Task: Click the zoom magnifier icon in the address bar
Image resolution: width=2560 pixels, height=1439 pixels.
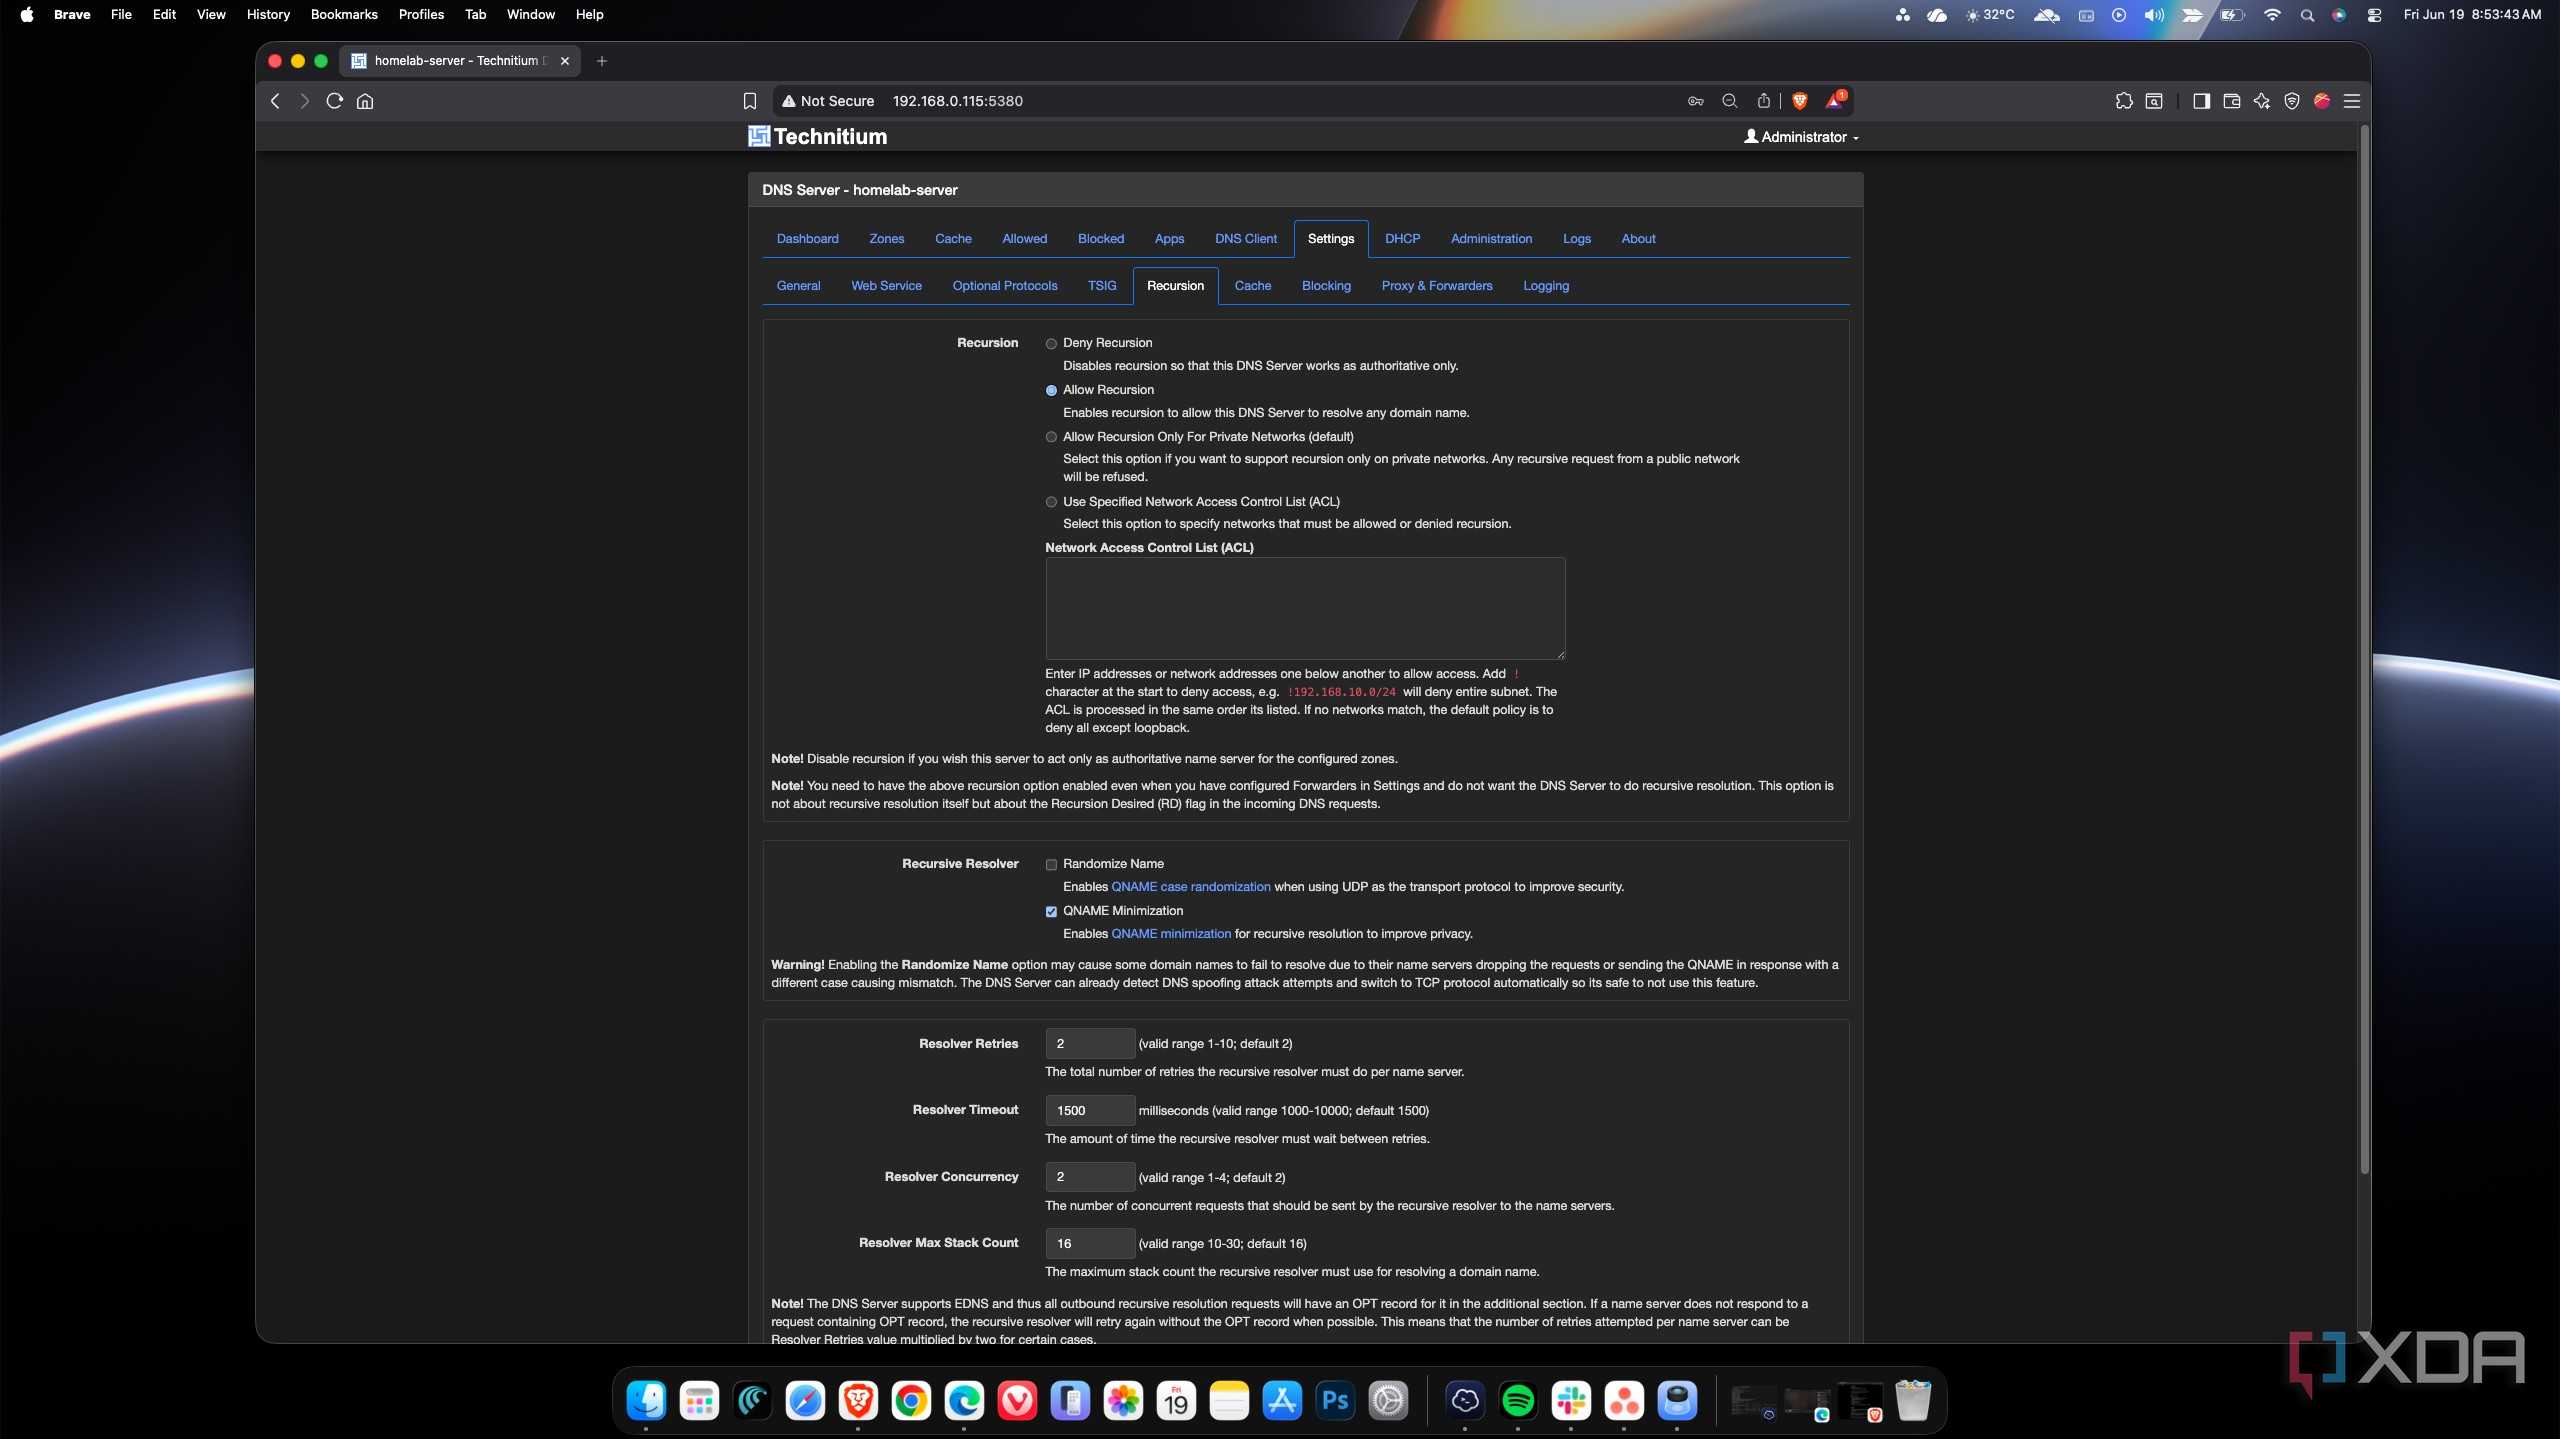Action: click(1730, 101)
